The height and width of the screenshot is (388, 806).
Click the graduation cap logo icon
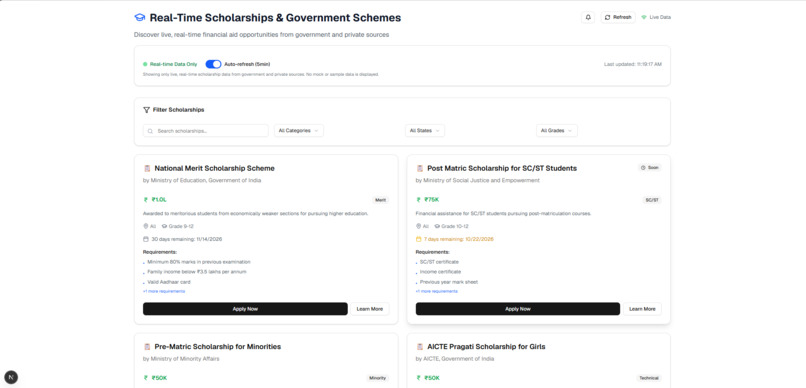140,18
